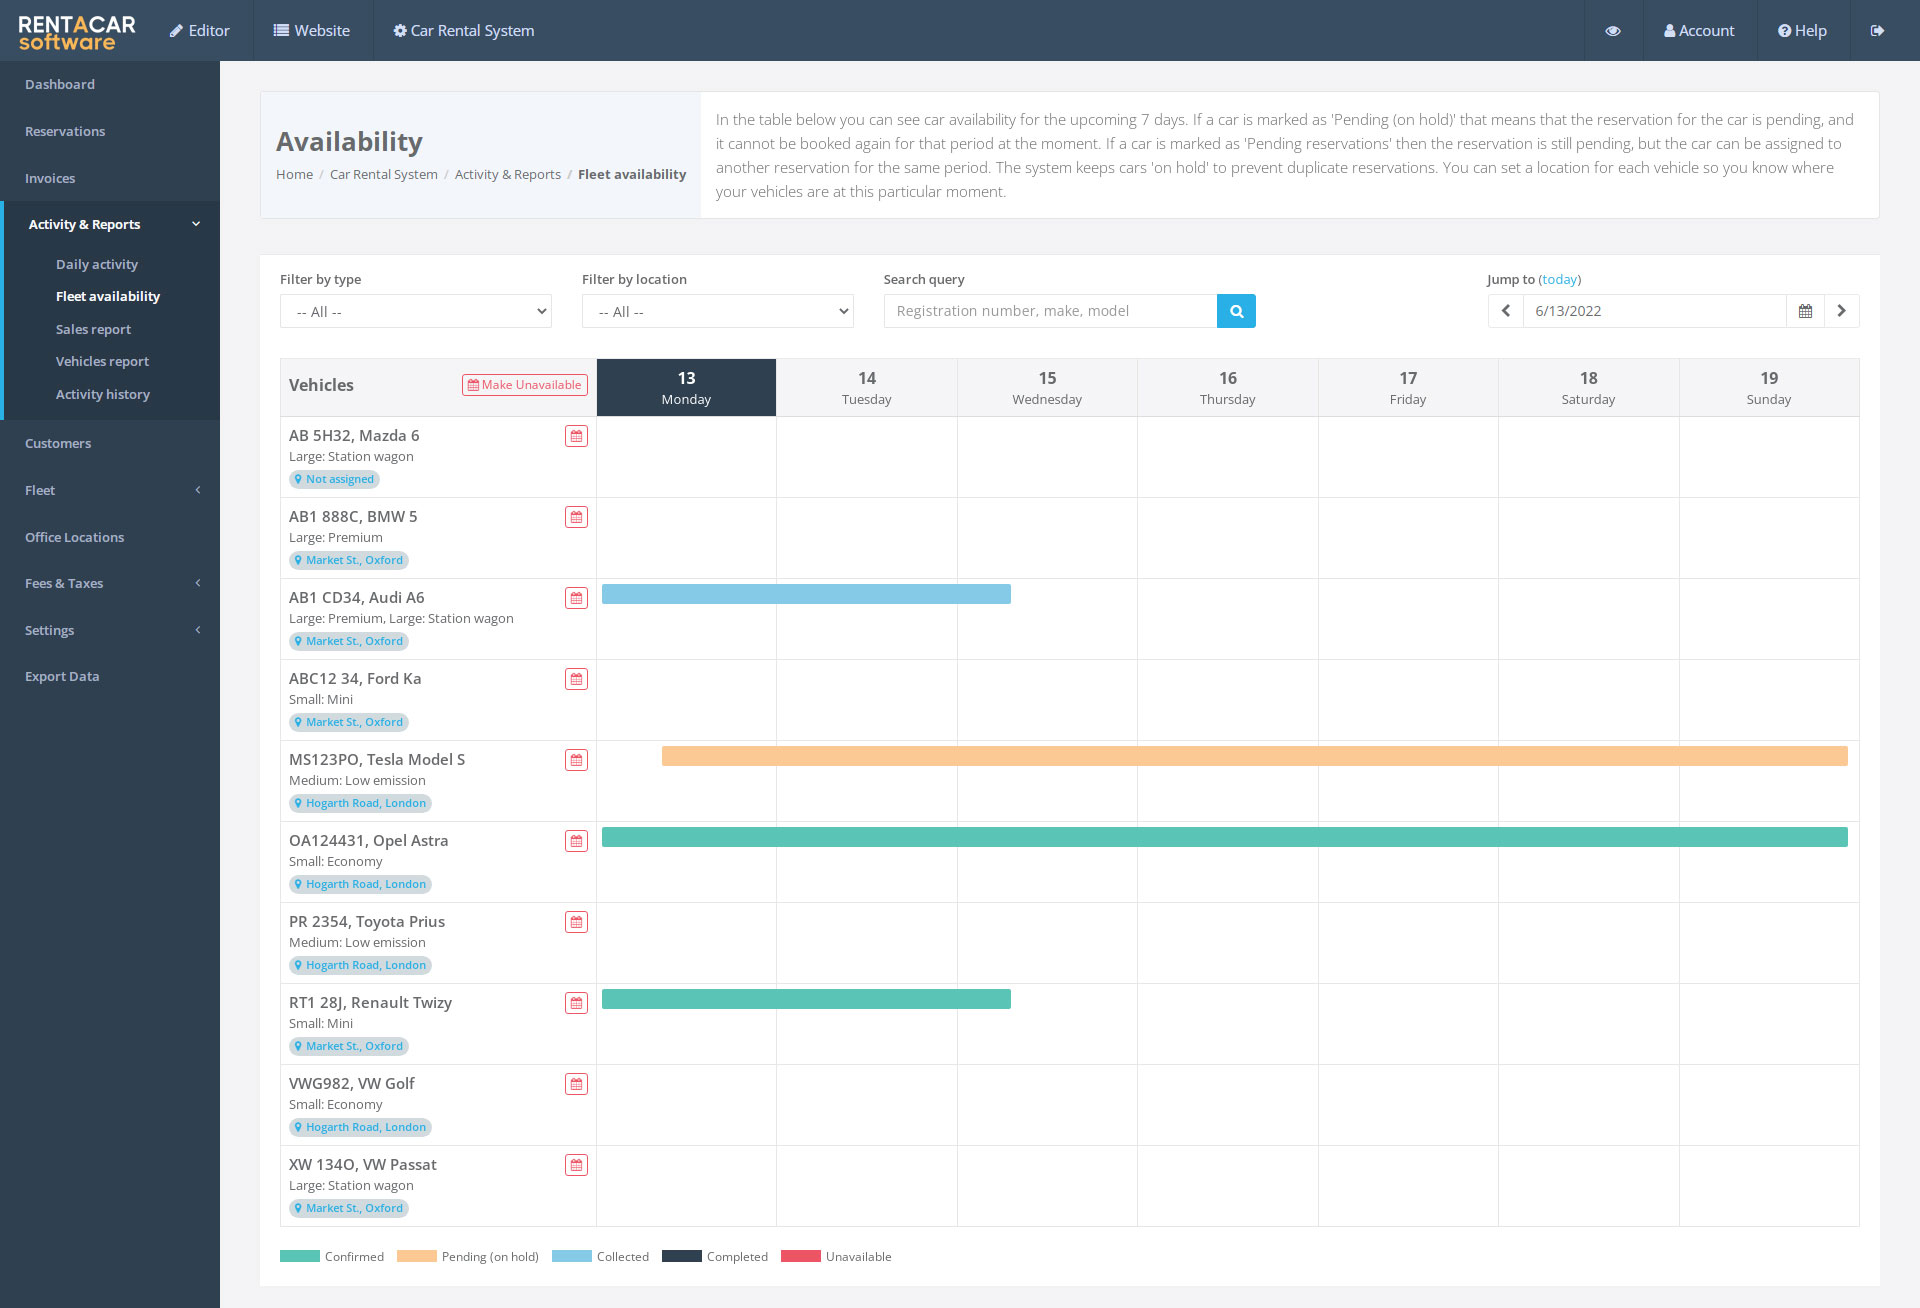
Task: Click the registration number search field
Action: 1050,311
